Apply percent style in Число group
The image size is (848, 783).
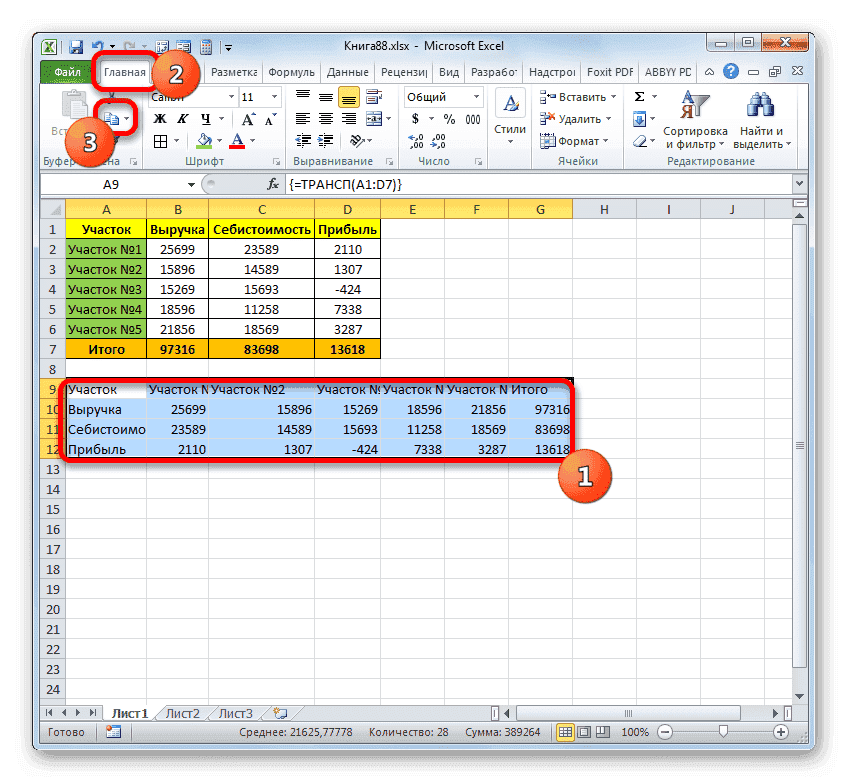click(449, 118)
